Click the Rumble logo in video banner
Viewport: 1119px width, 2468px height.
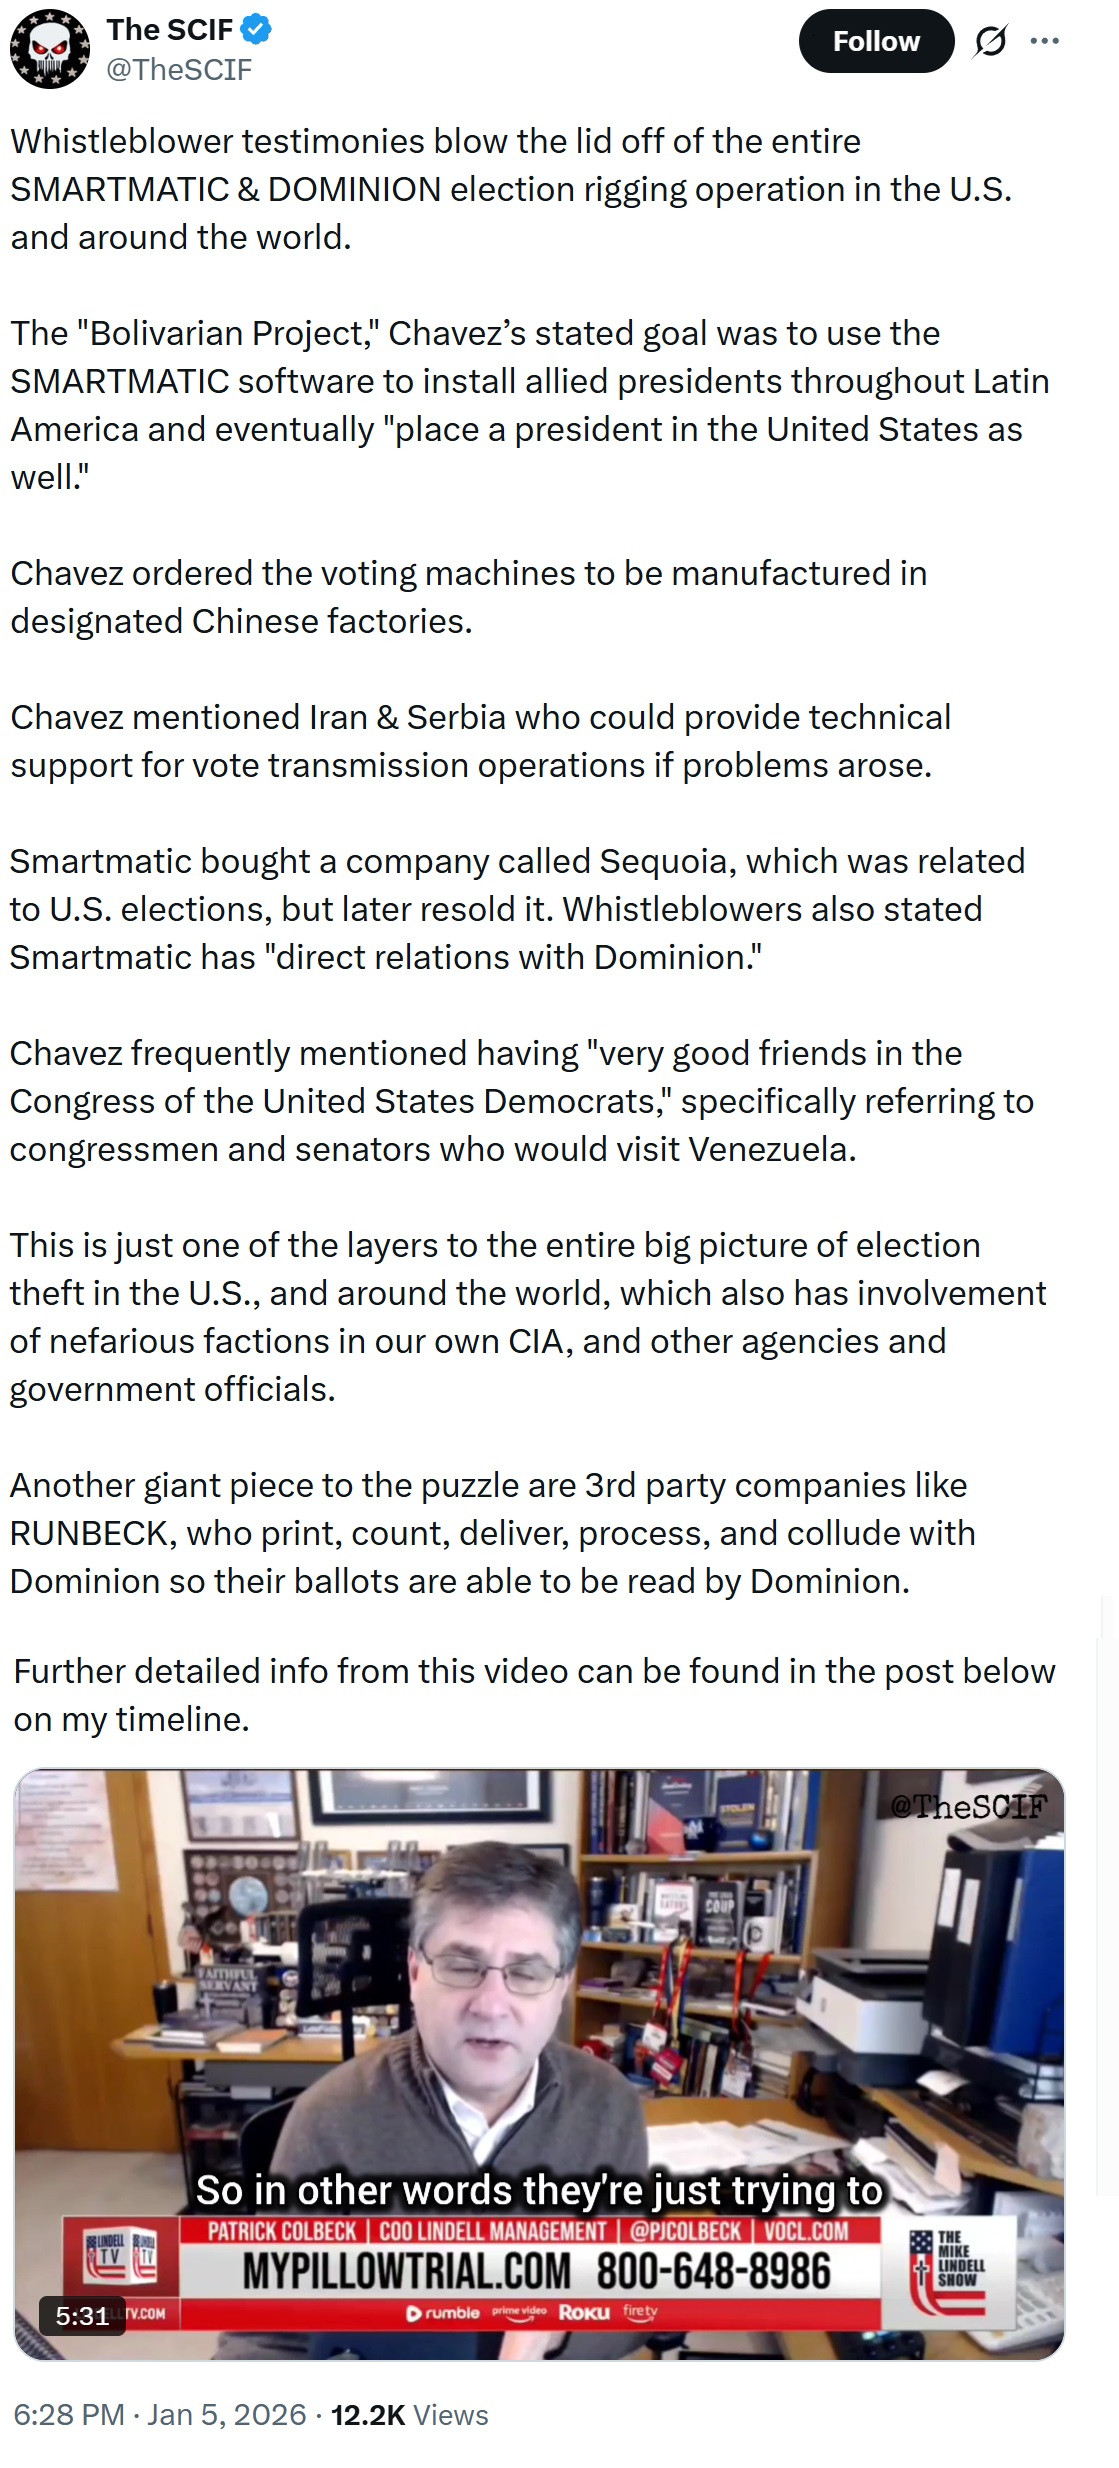coord(443,2313)
